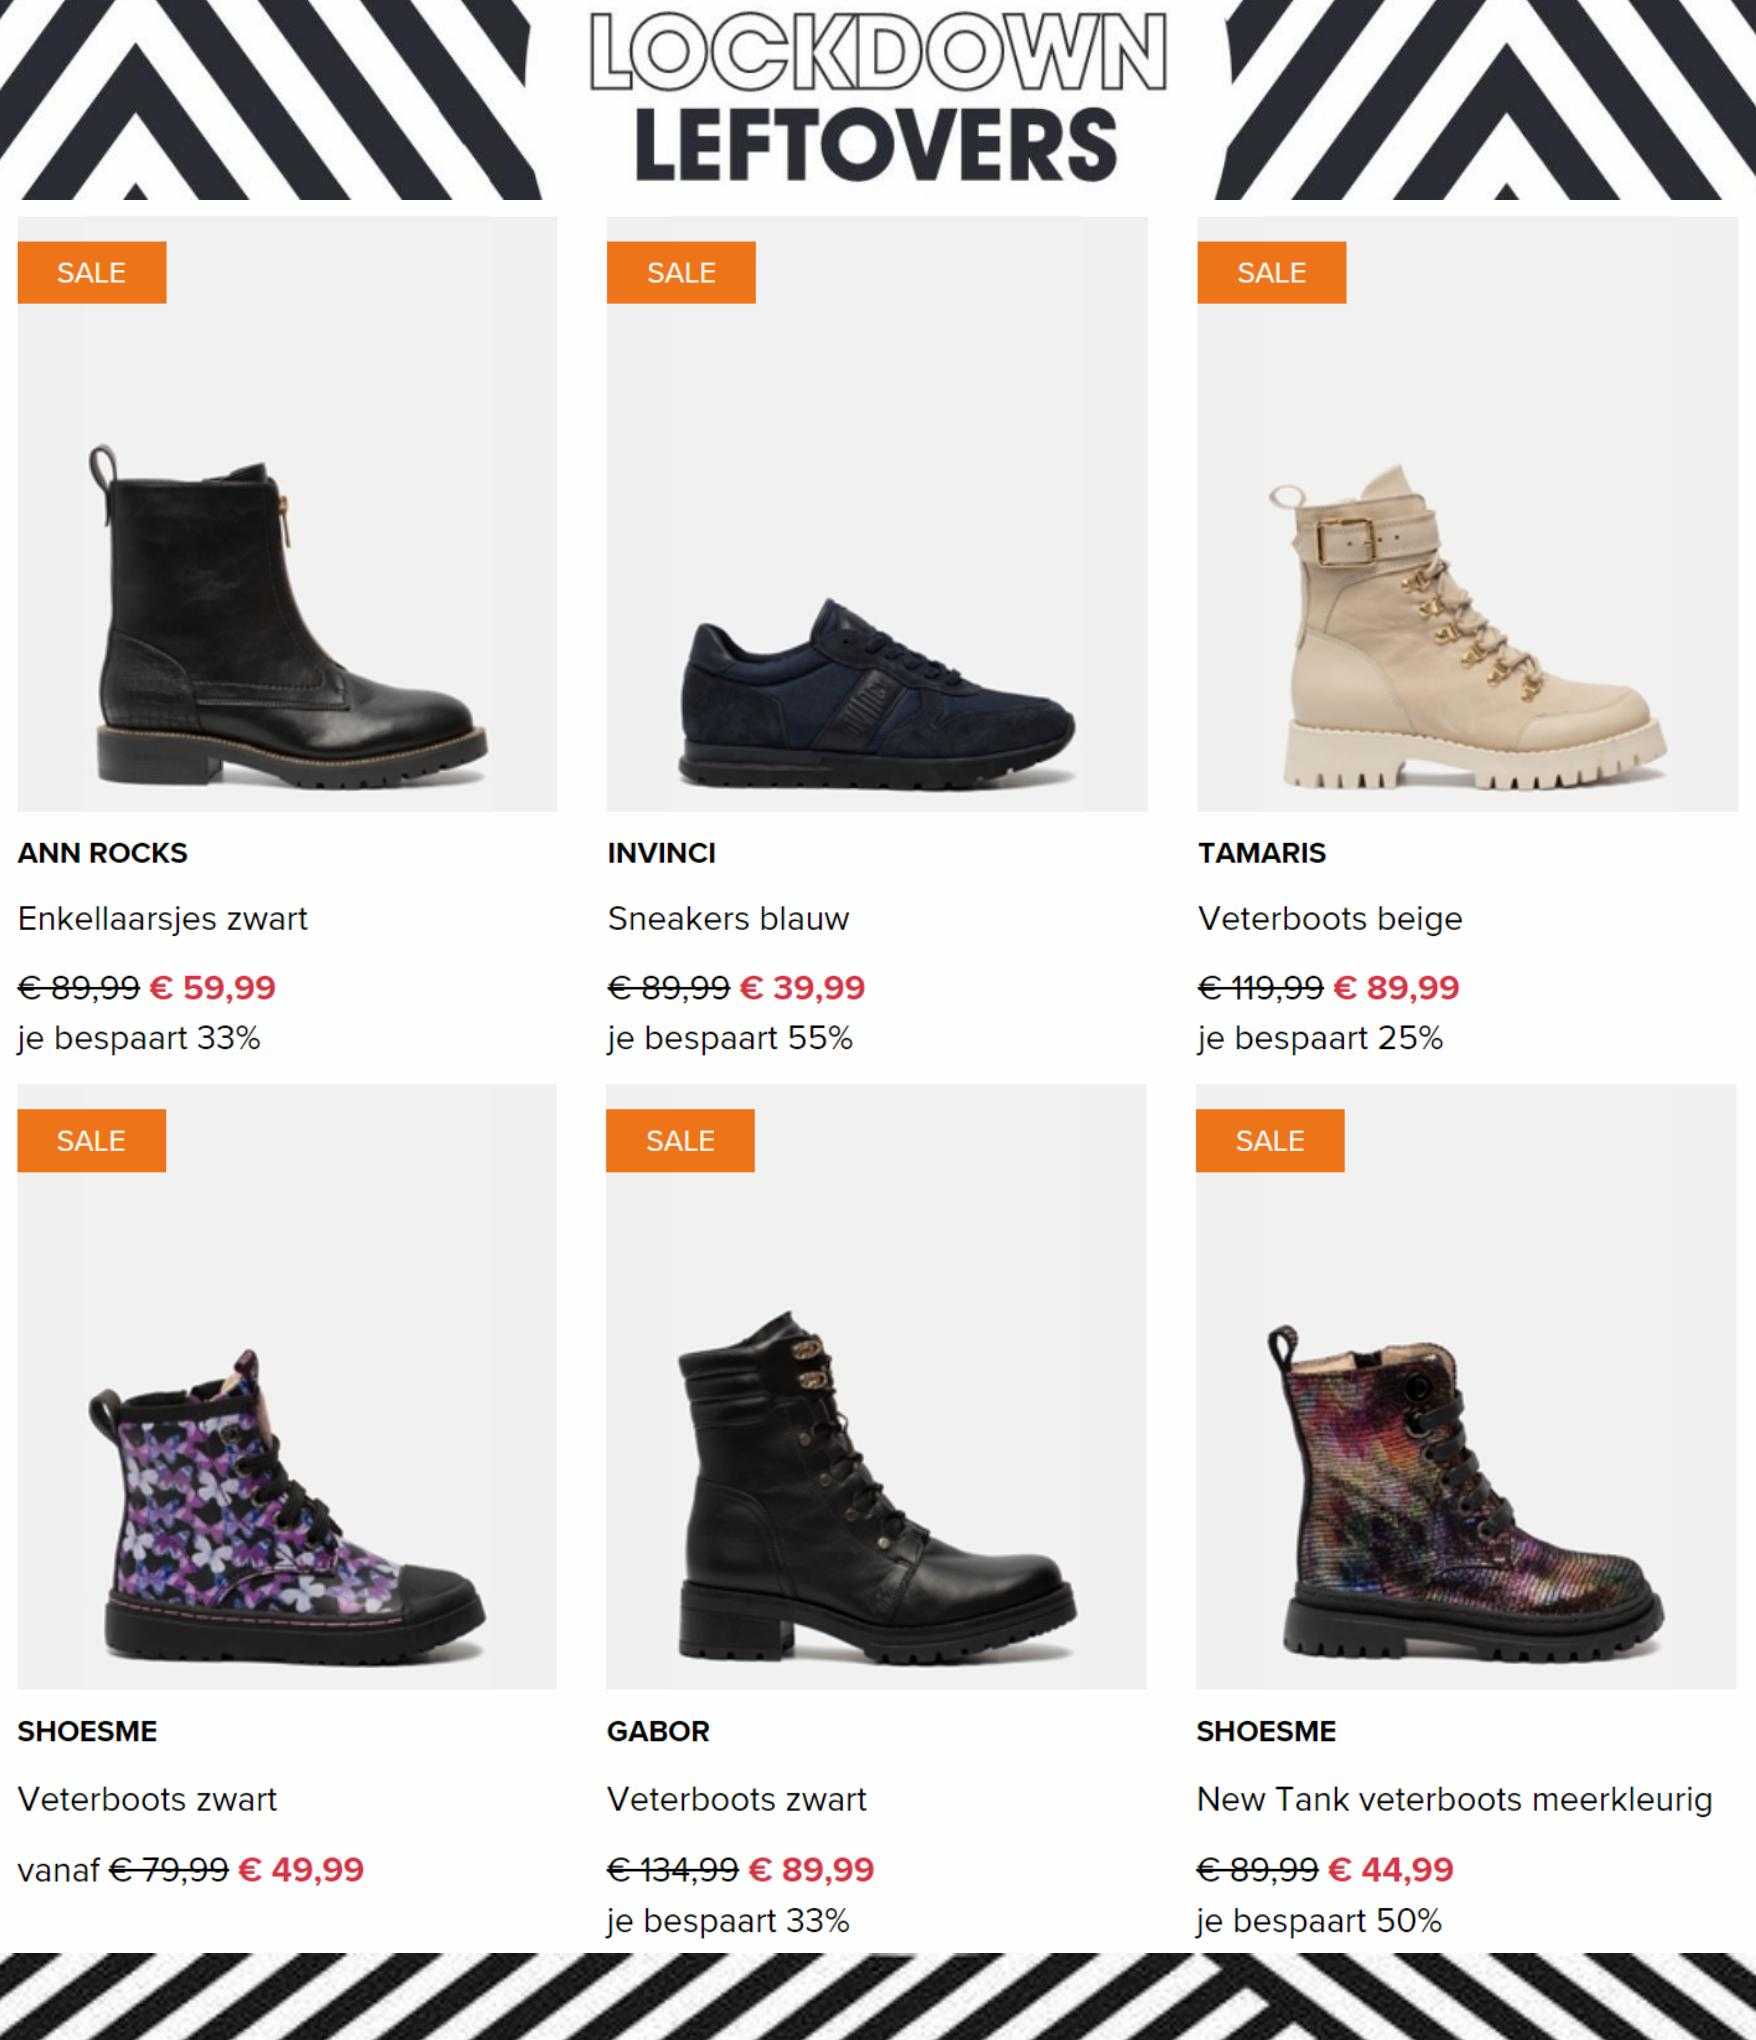Image resolution: width=1756 pixels, height=2040 pixels.
Task: Select the Veterboots beige product title
Action: pos(1330,919)
